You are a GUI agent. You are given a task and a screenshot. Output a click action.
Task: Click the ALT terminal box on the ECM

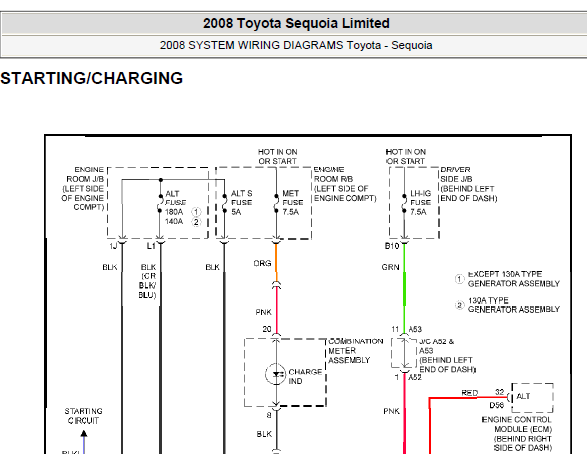(x=532, y=397)
